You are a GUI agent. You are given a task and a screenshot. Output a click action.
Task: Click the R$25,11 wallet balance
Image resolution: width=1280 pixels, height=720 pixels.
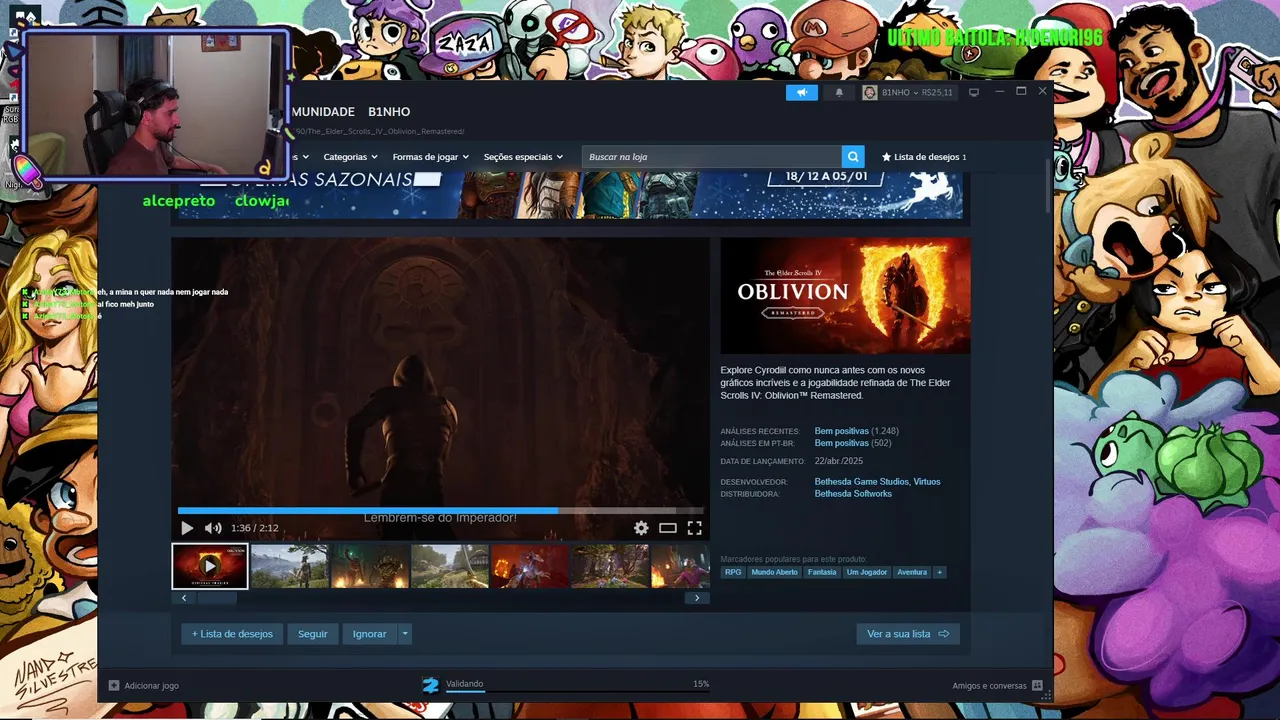(x=937, y=92)
